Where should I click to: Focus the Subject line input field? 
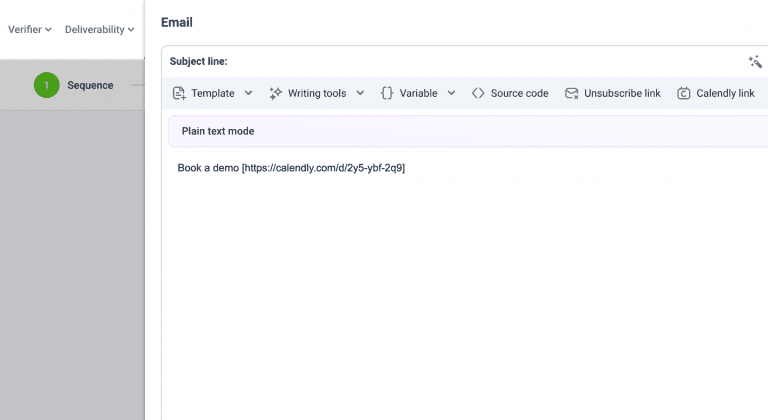point(480,62)
